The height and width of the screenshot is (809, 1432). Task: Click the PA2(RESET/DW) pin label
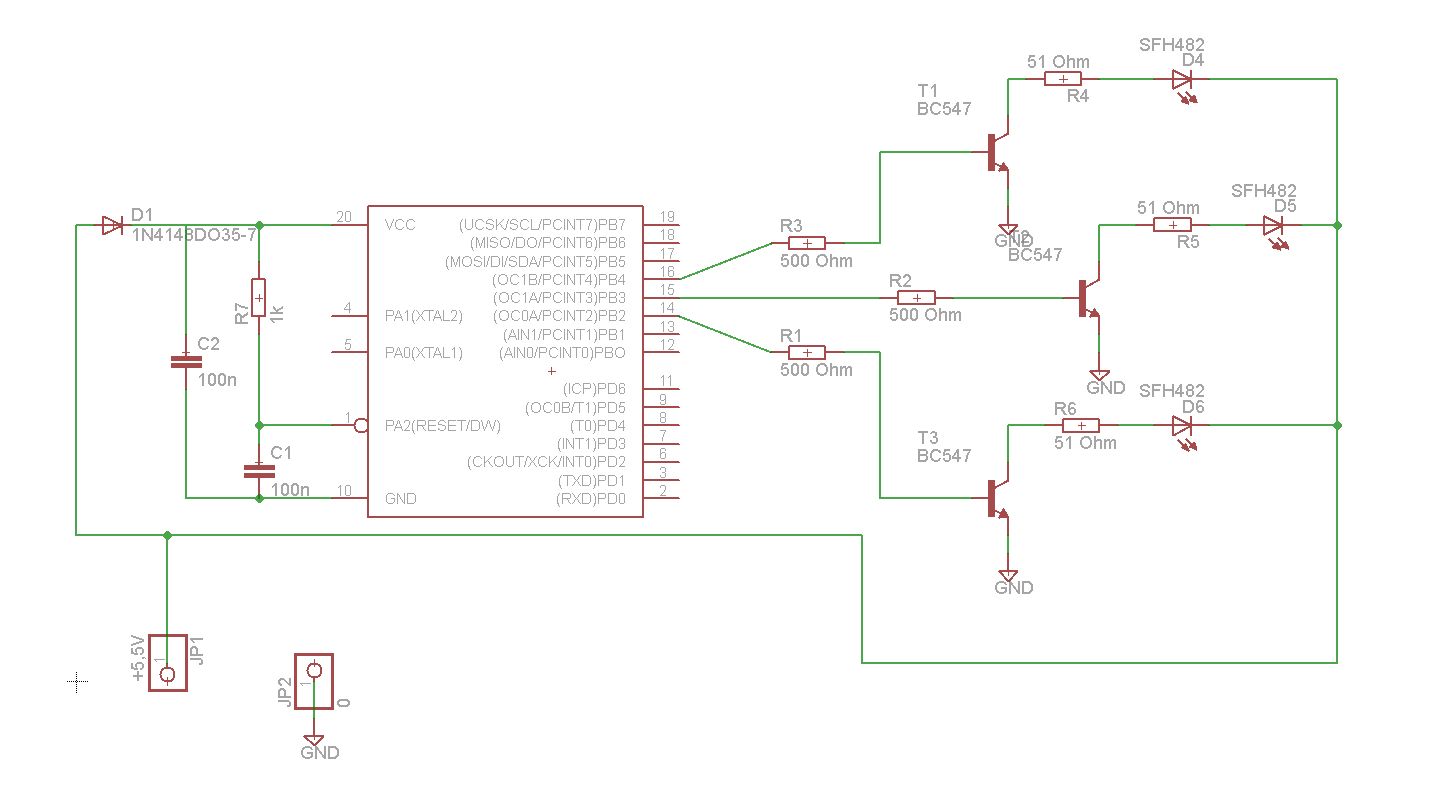442,426
